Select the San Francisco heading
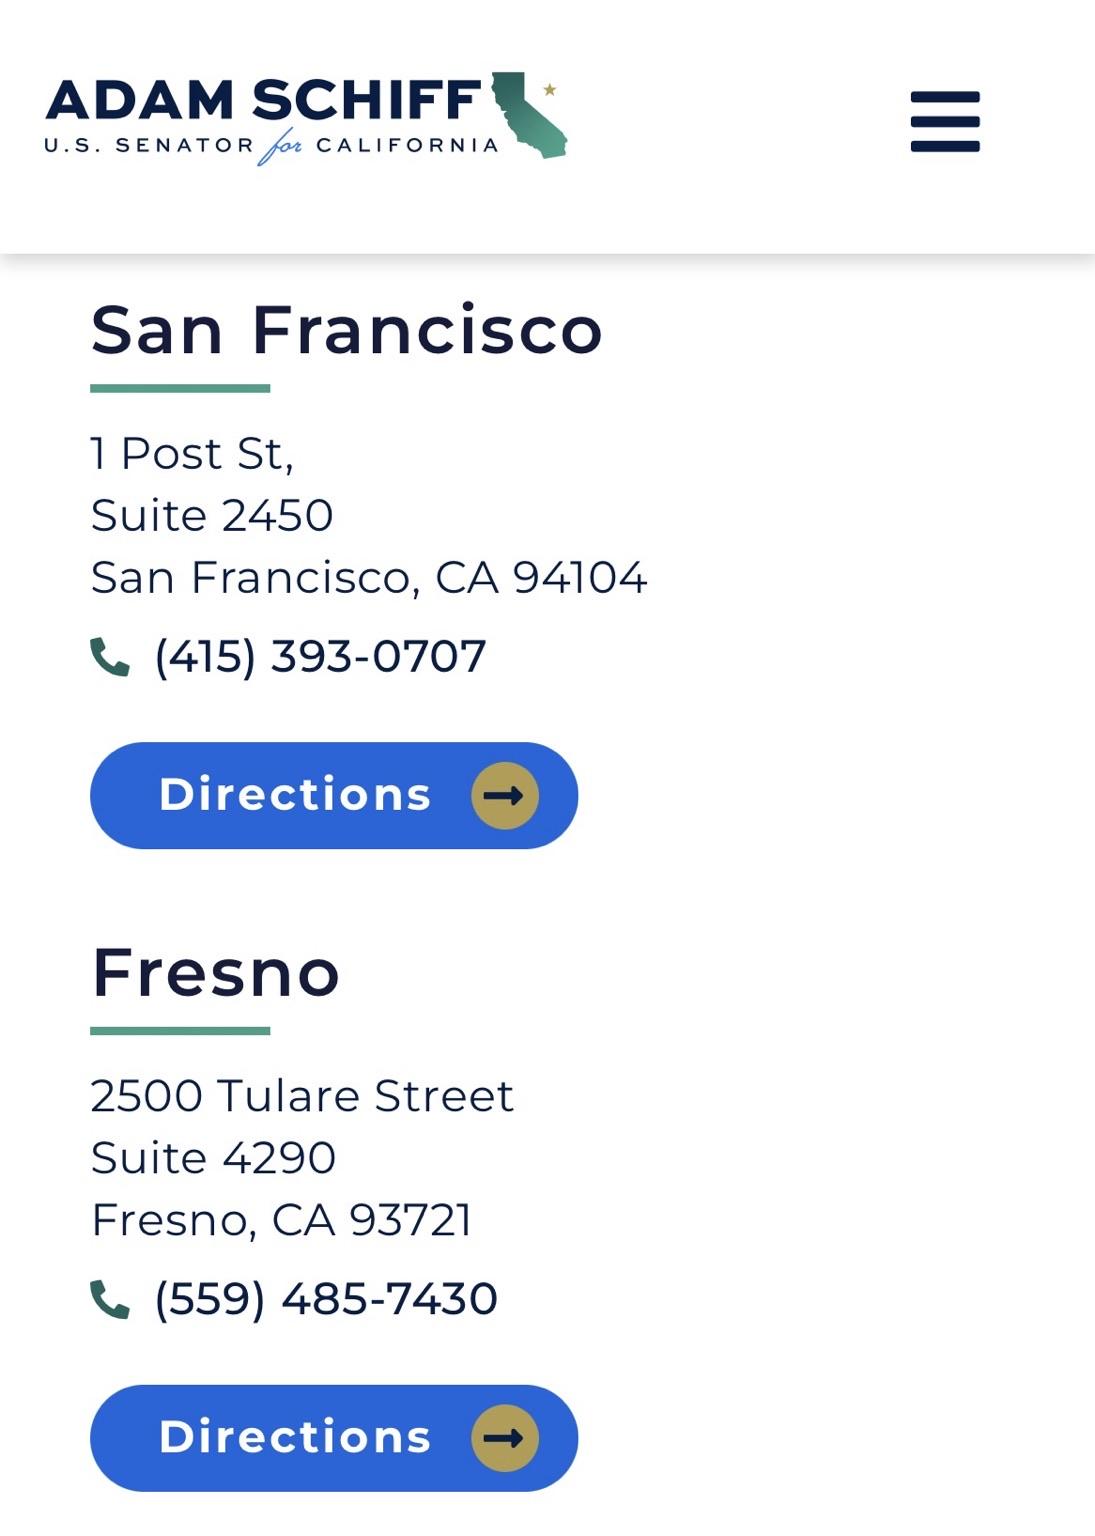The image size is (1095, 1536). pos(347,330)
